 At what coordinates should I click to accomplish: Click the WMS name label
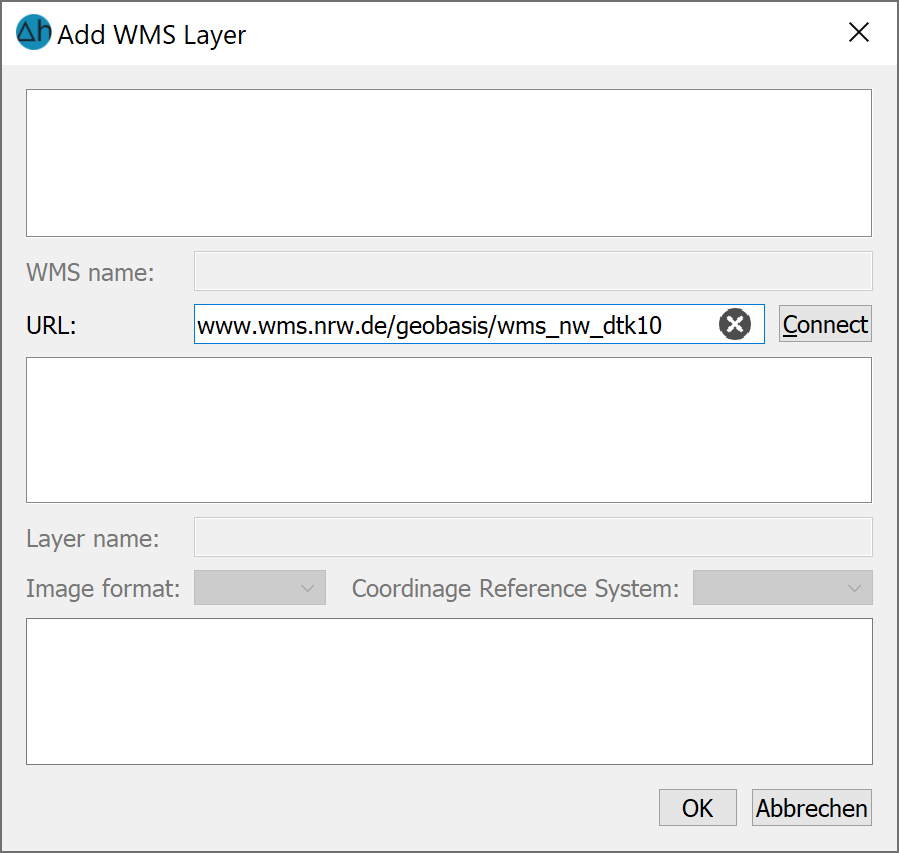click(90, 272)
